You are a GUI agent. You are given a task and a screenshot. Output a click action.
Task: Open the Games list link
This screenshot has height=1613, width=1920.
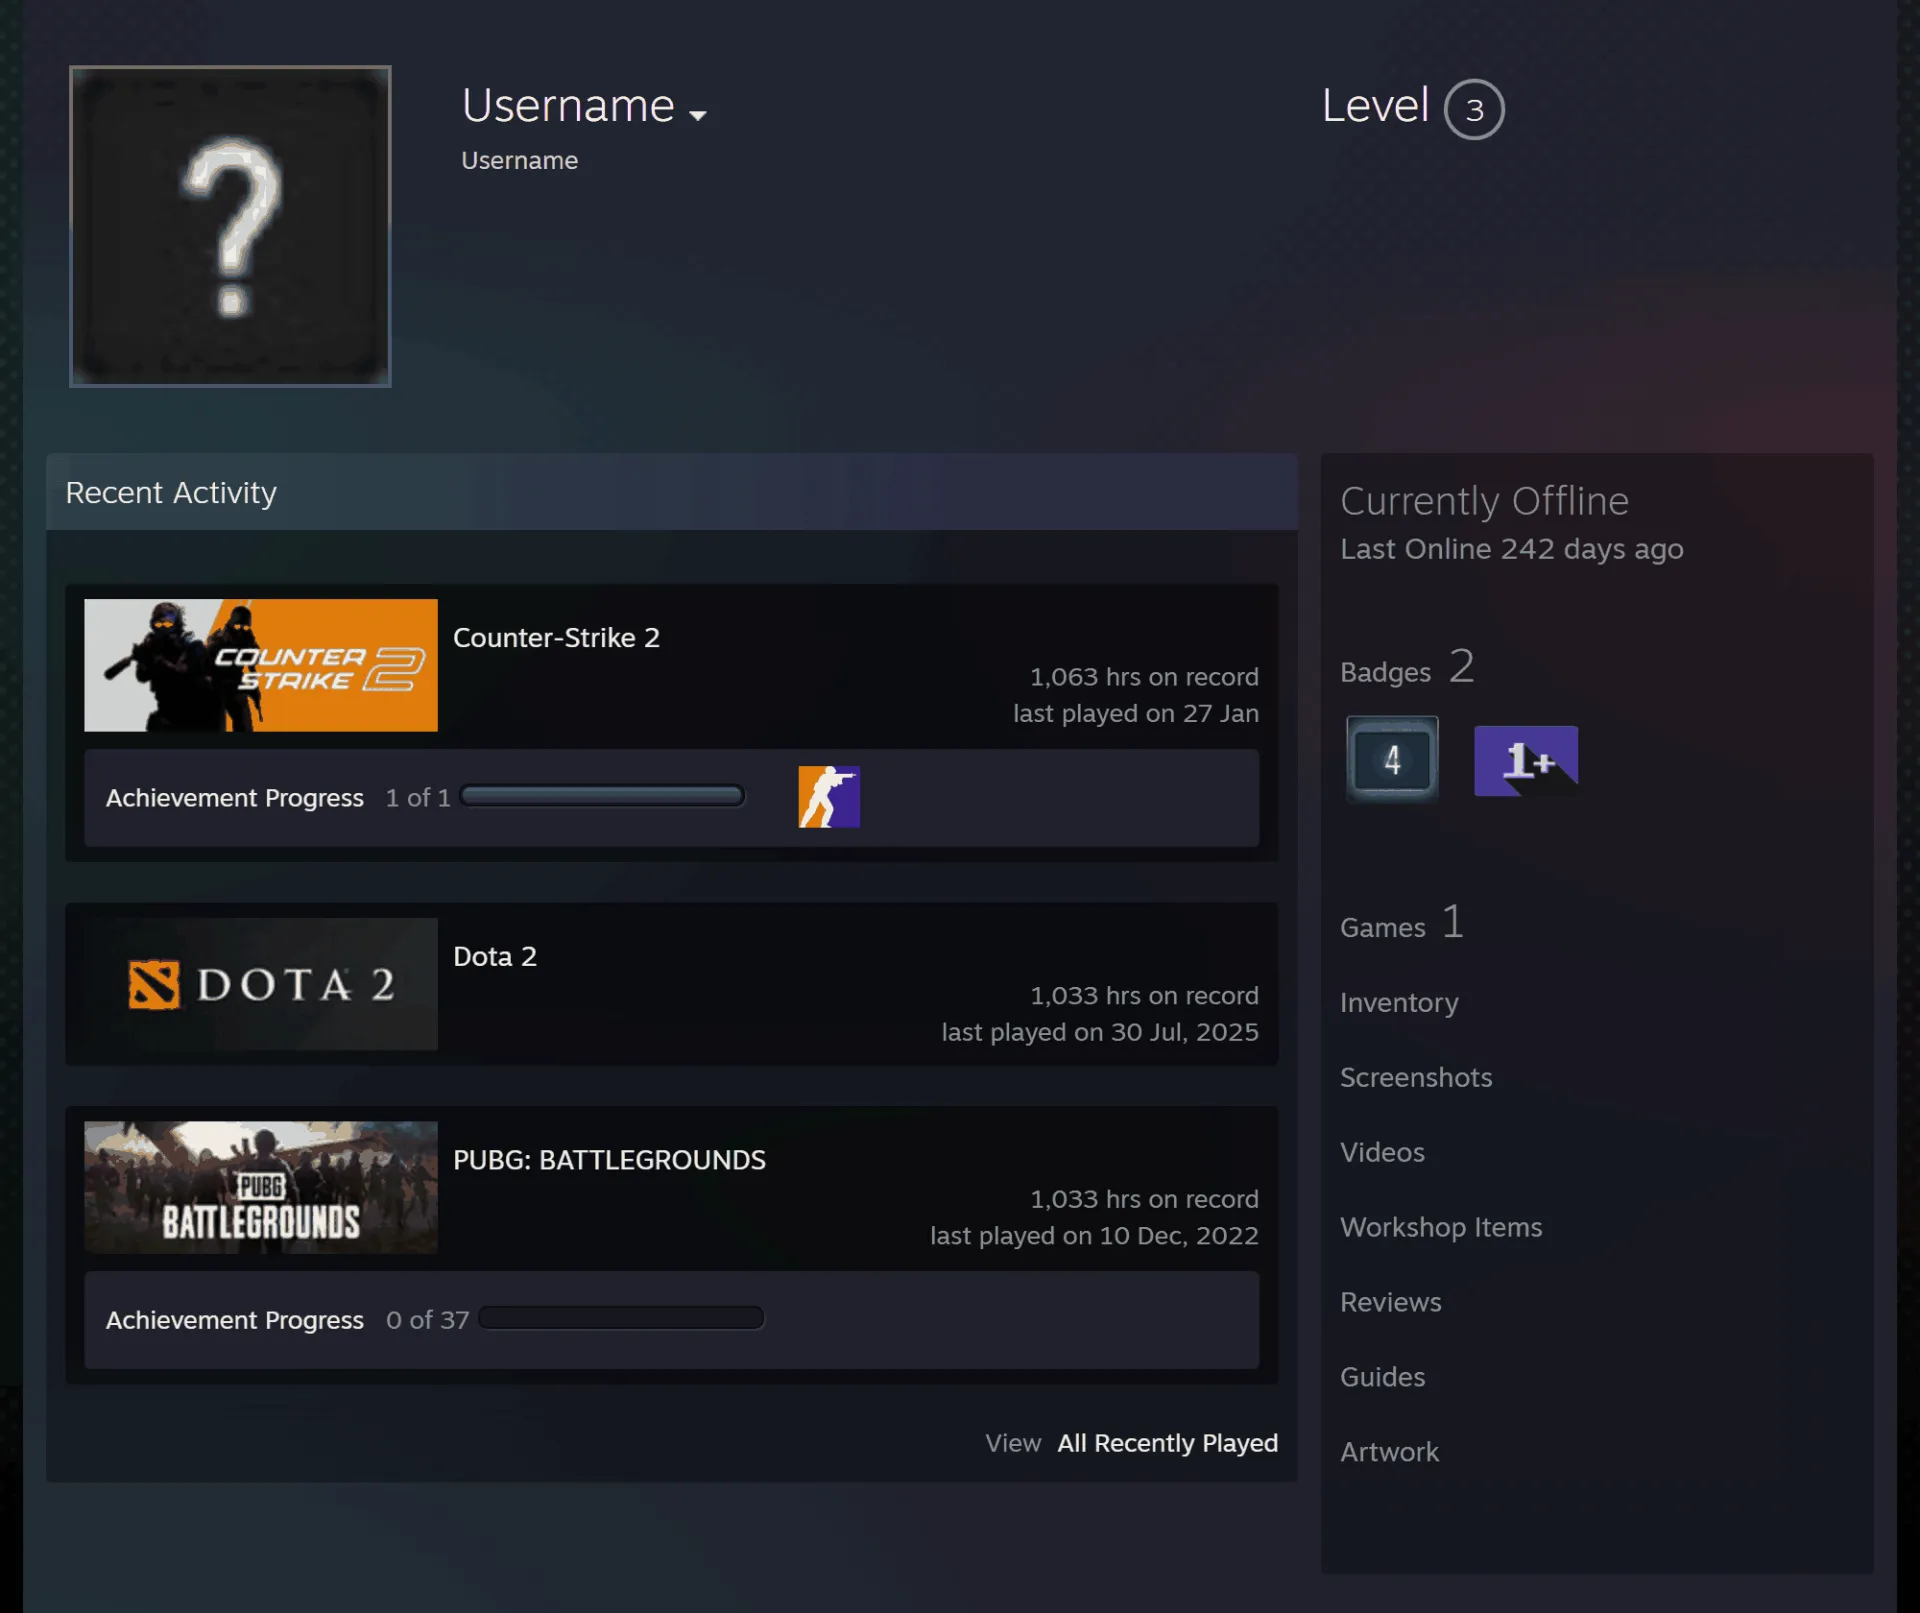[1402, 923]
